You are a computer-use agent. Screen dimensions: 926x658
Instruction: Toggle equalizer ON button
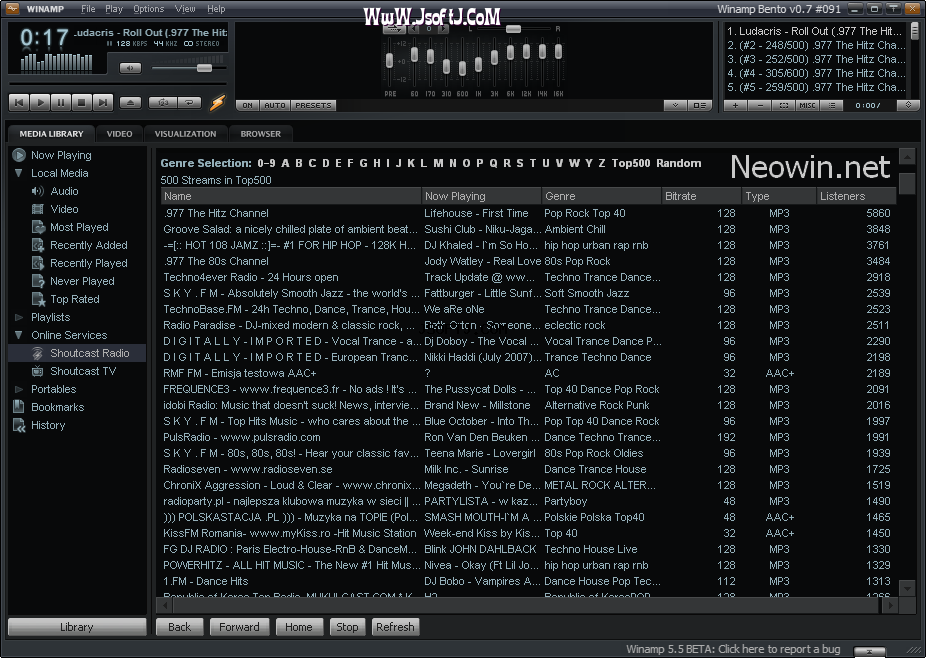(x=247, y=105)
